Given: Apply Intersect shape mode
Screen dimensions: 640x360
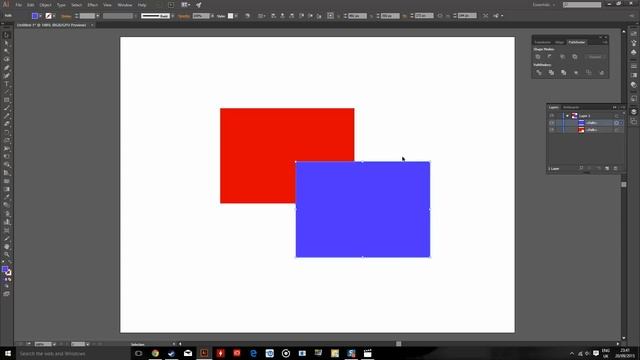Looking at the screenshot, I should click(562, 57).
